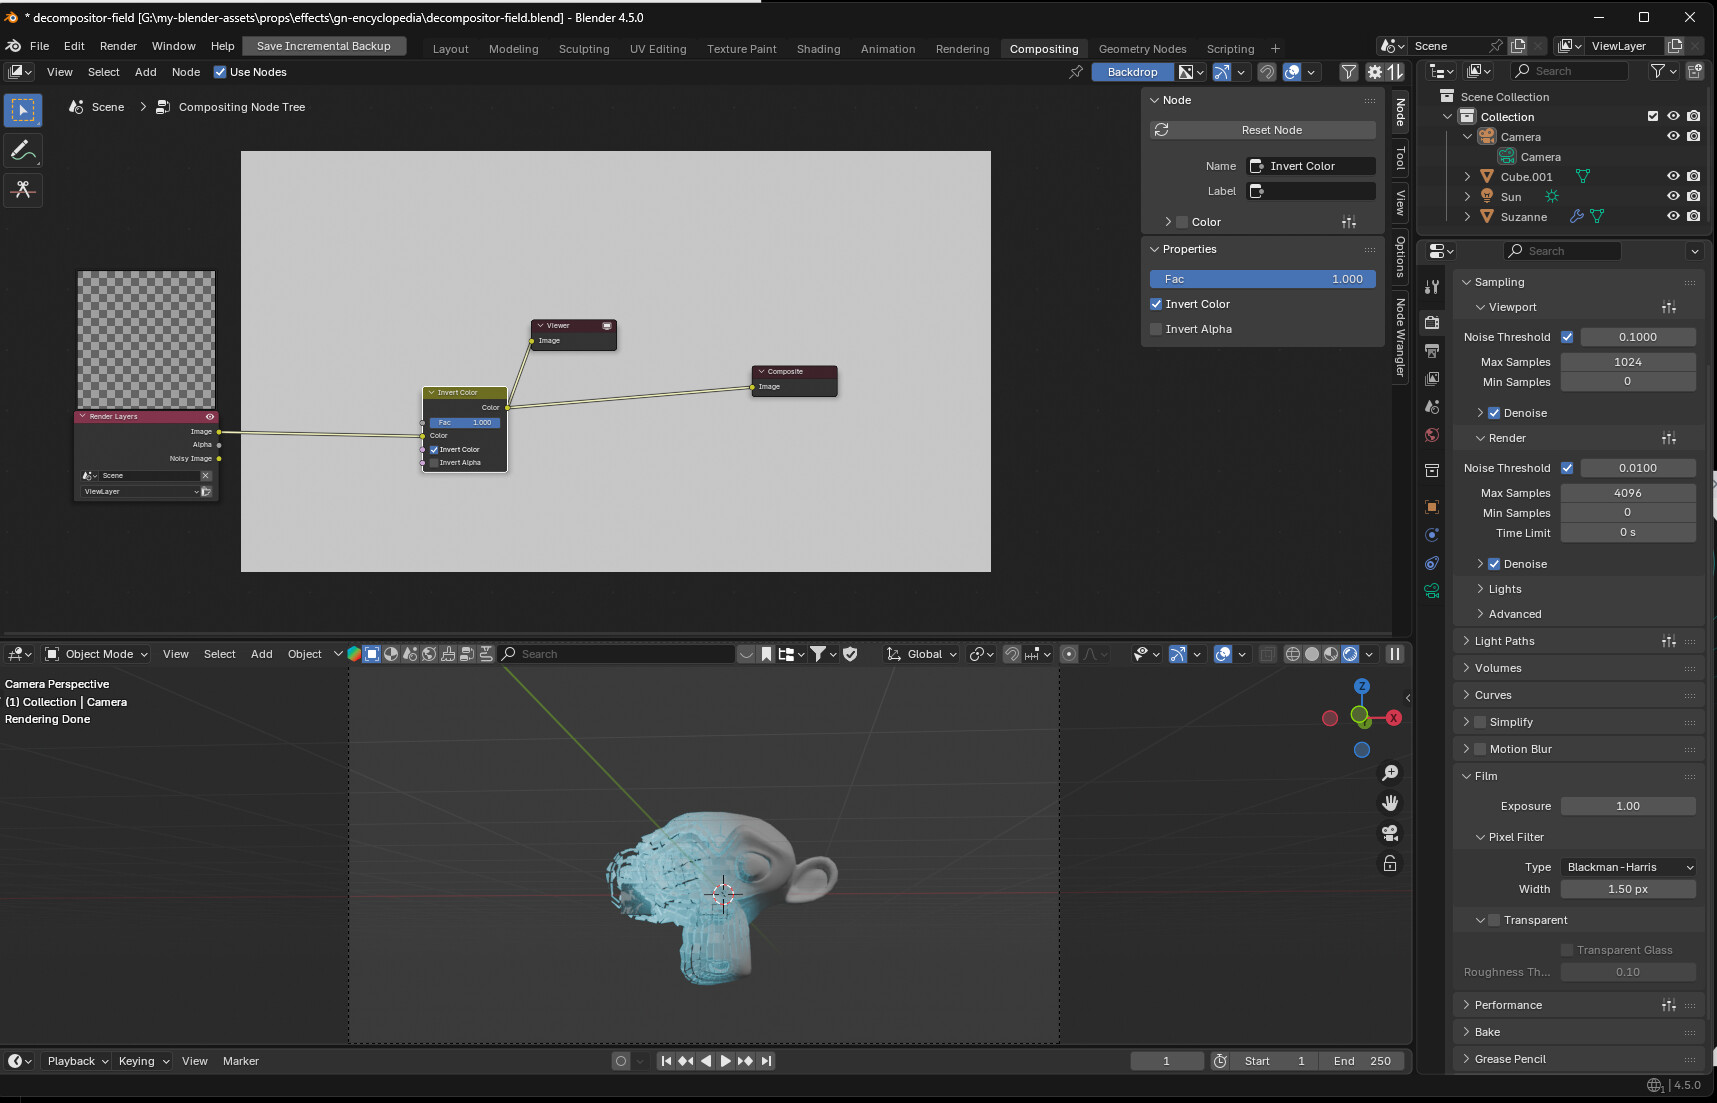Viewport: 1717px width, 1103px height.
Task: Click play animation forward icon
Action: click(x=726, y=1061)
